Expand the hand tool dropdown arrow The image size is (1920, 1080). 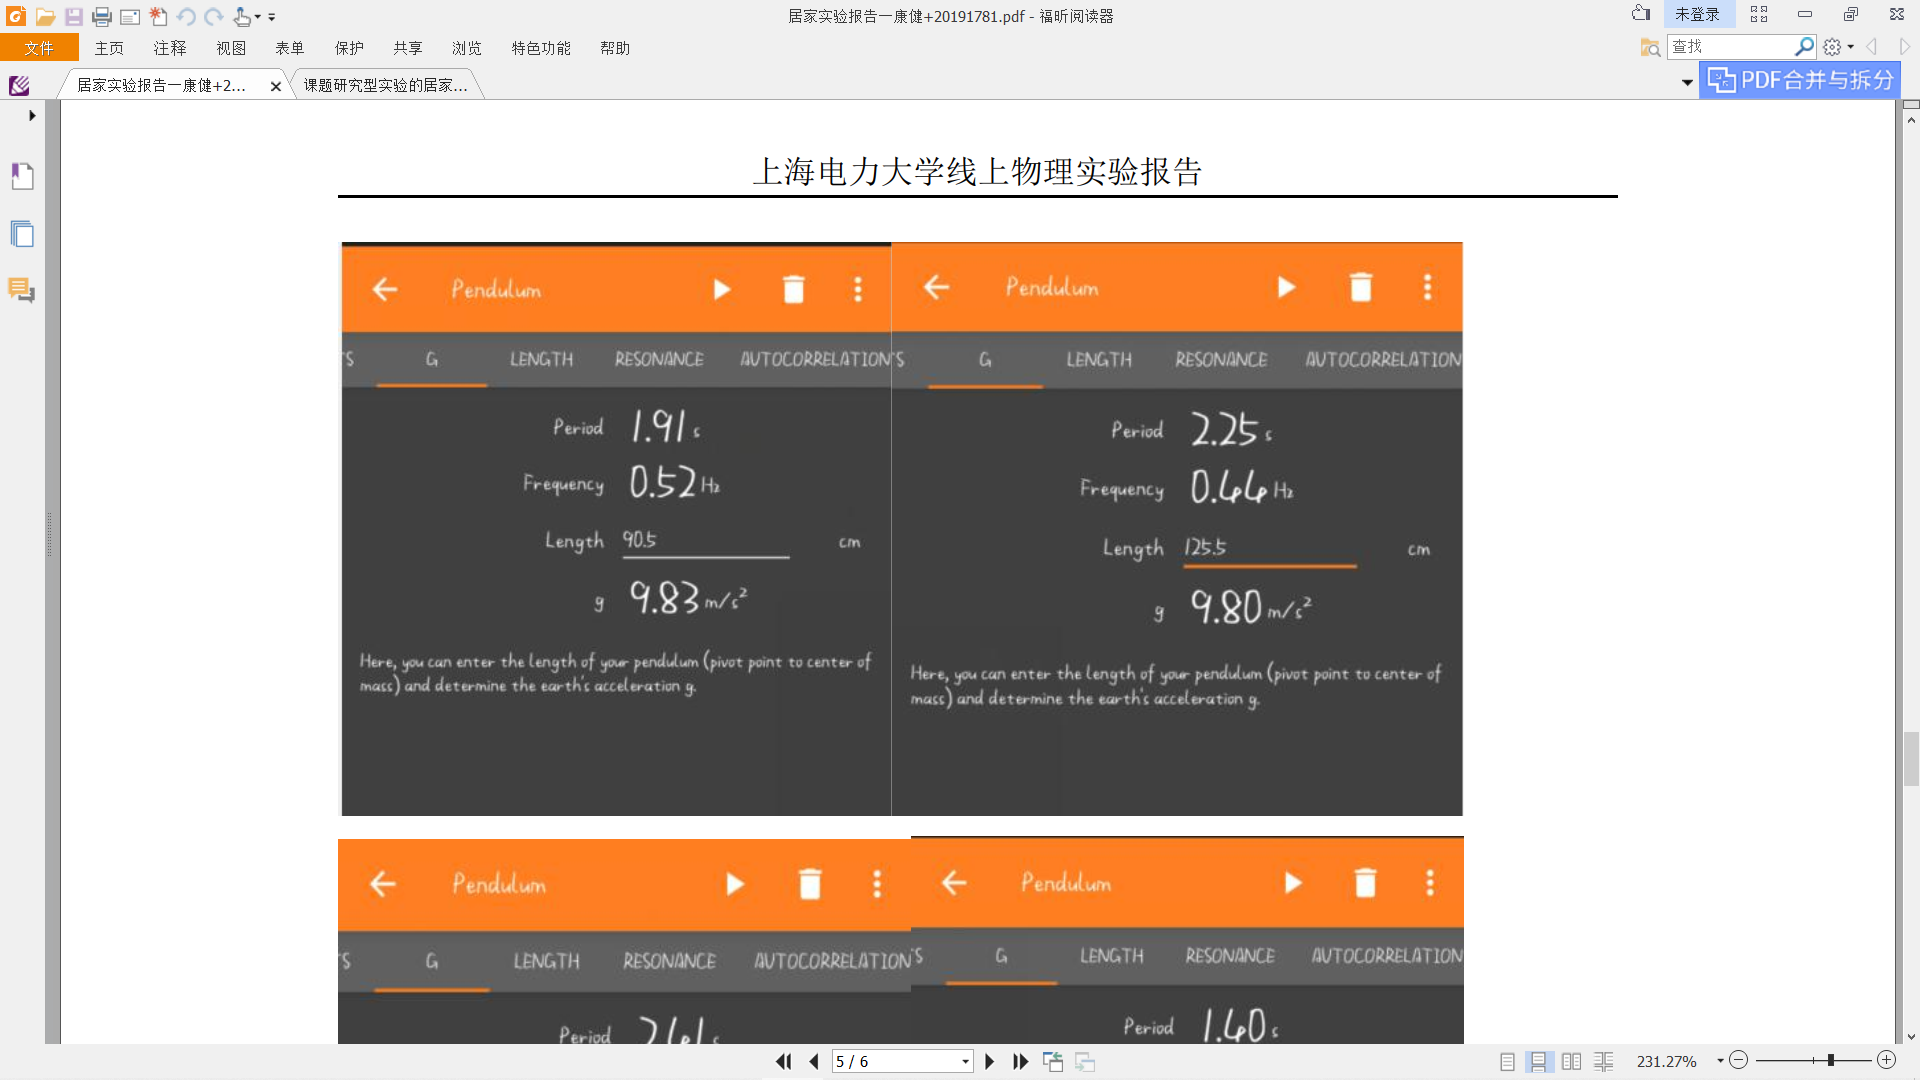(x=258, y=17)
